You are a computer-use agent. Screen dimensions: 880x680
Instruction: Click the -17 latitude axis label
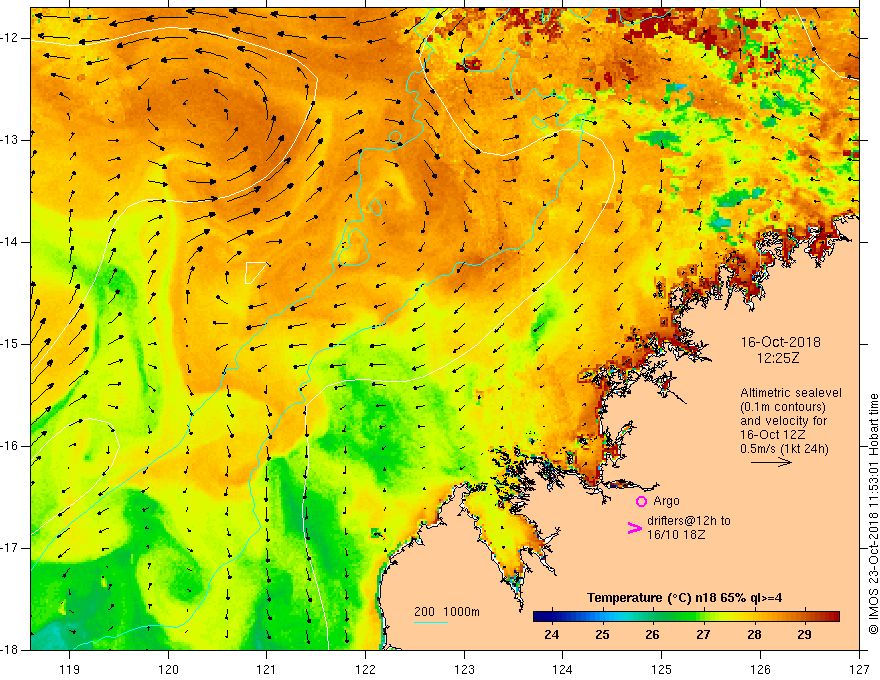[x=10, y=548]
